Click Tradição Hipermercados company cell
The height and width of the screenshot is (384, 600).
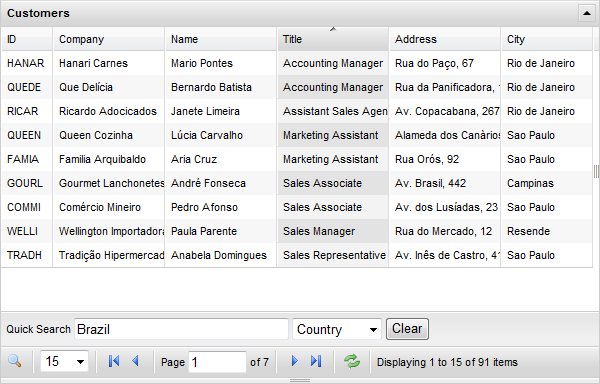[109, 255]
